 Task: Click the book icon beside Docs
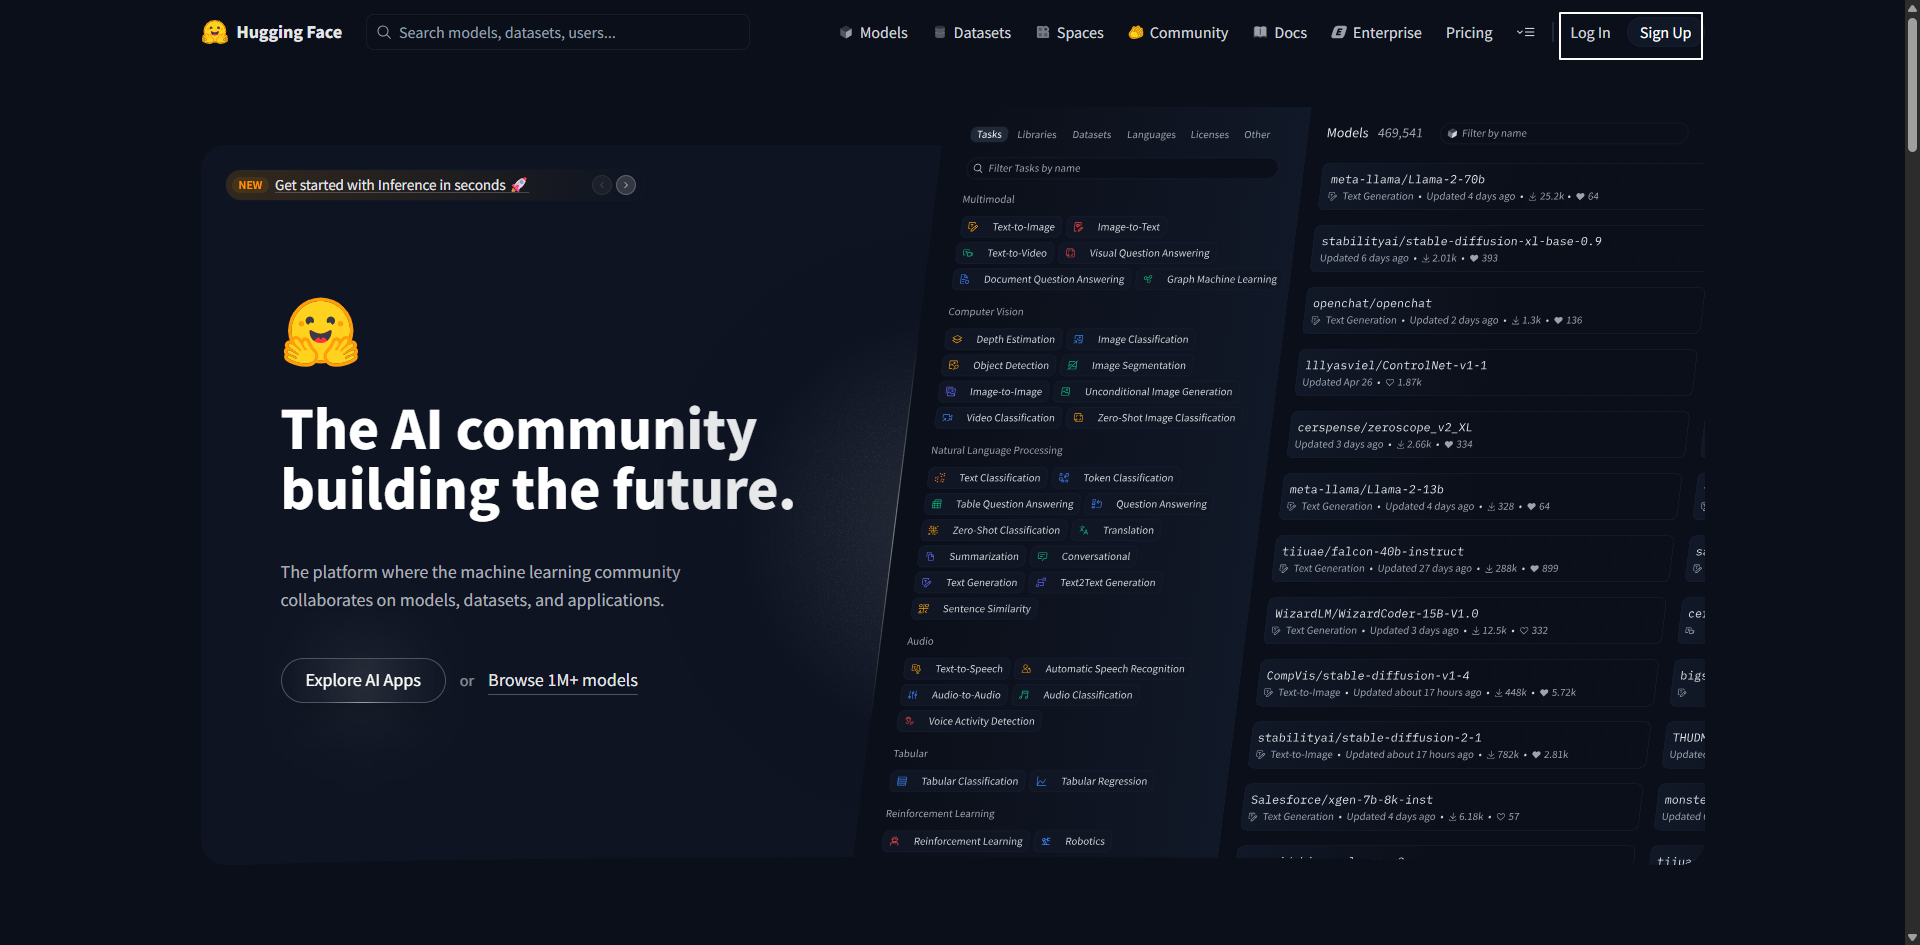(x=1260, y=32)
